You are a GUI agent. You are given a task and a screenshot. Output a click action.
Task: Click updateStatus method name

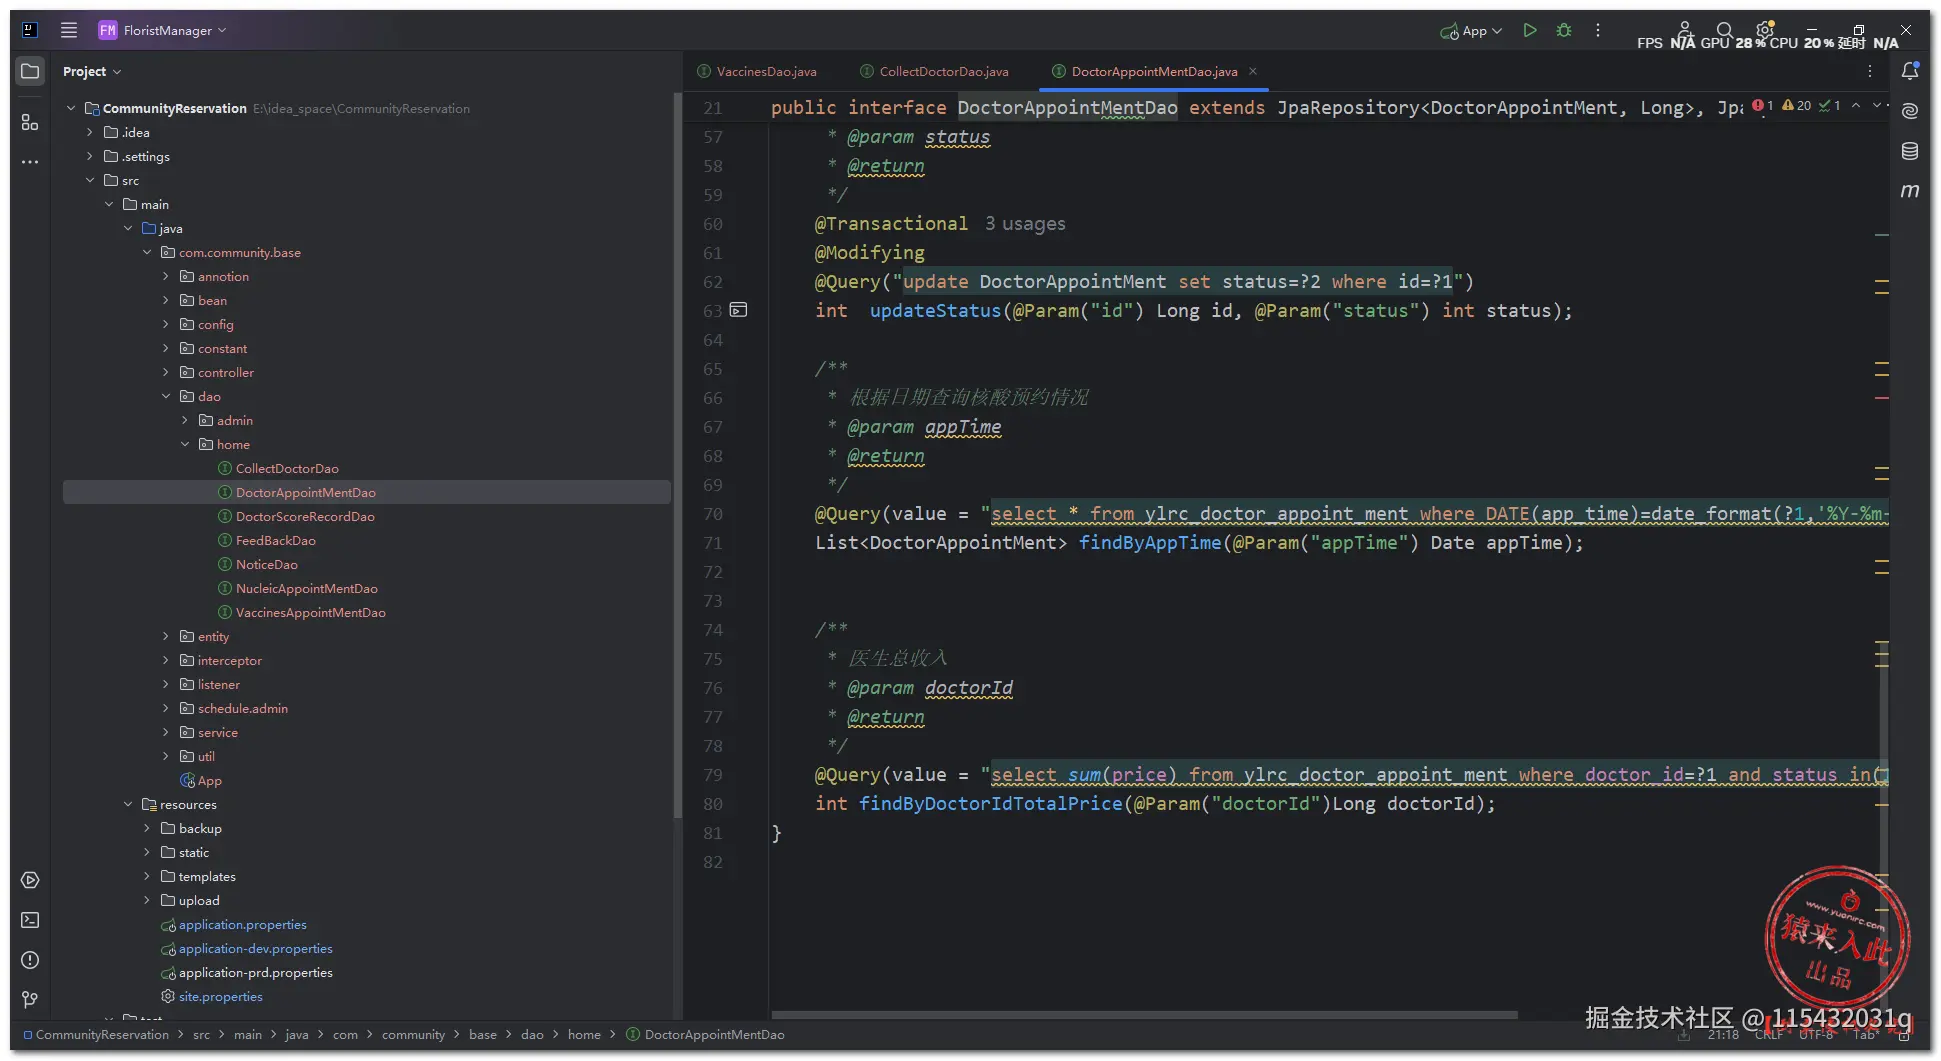coord(935,311)
